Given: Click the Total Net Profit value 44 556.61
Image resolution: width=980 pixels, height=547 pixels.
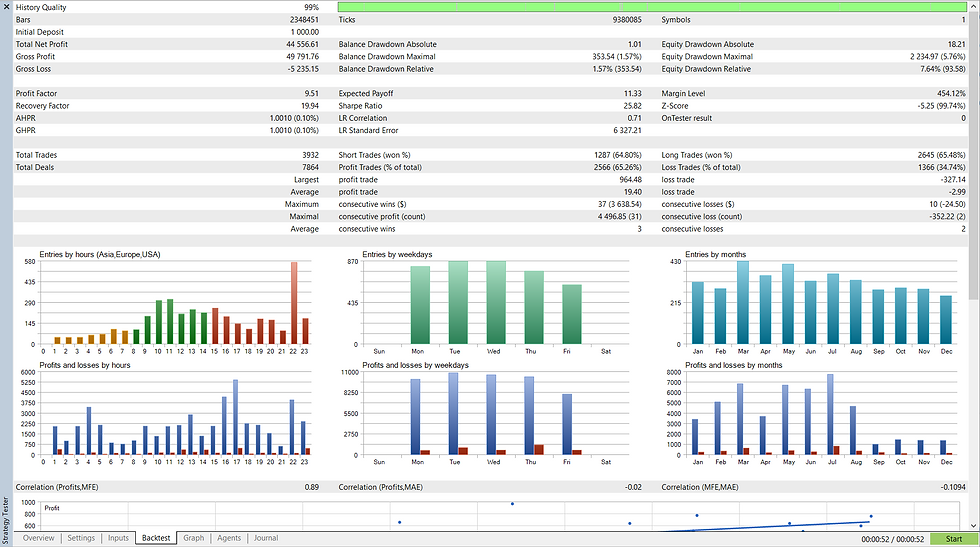Looking at the screenshot, I should pyautogui.click(x=302, y=44).
